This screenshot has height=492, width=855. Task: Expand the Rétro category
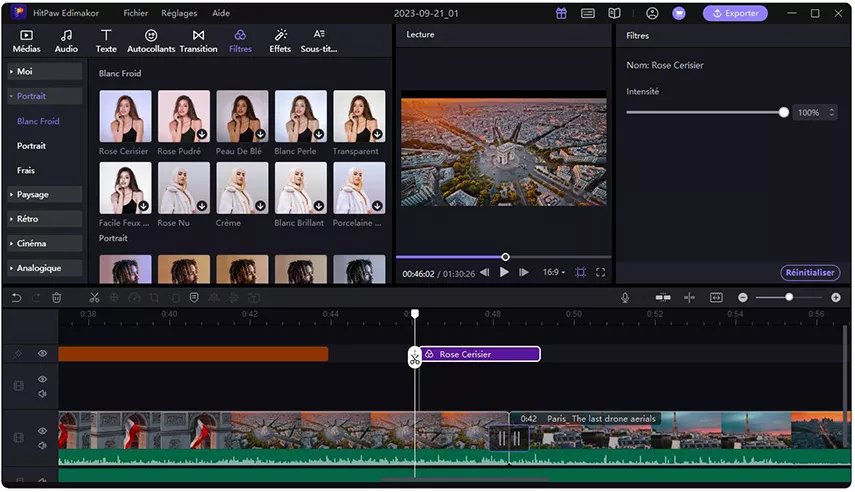(45, 219)
